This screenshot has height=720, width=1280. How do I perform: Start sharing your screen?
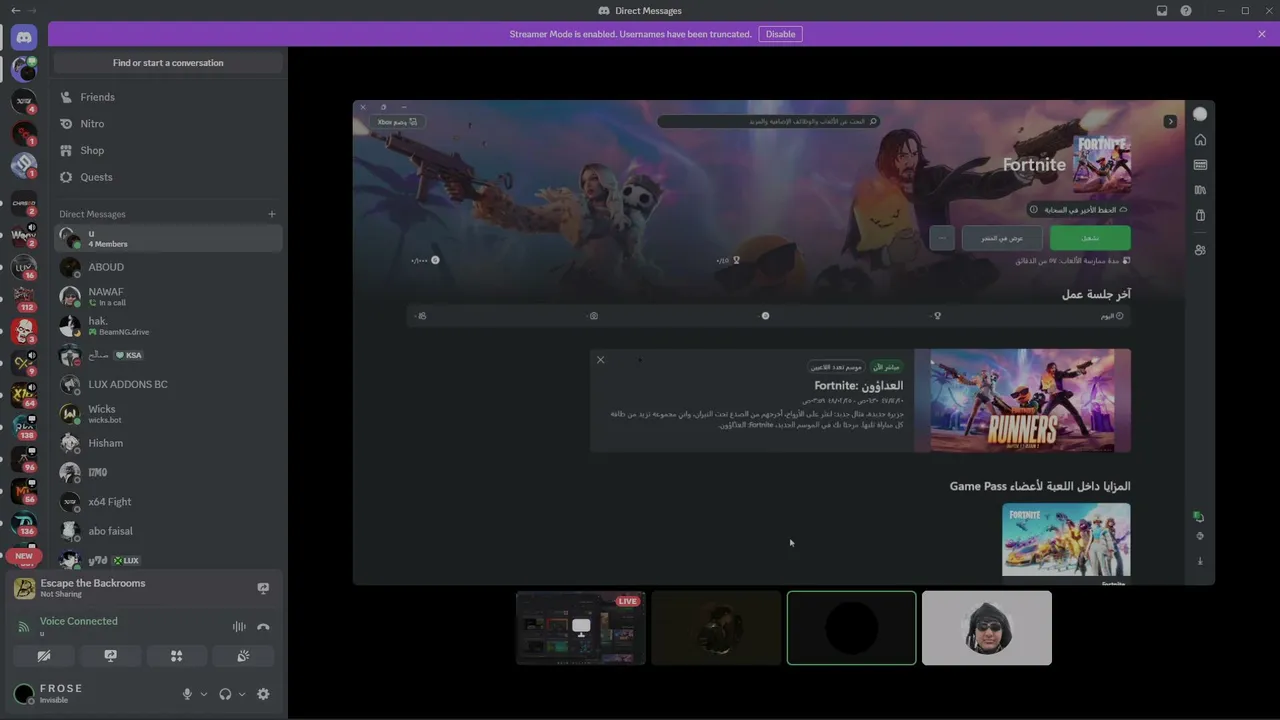110,656
